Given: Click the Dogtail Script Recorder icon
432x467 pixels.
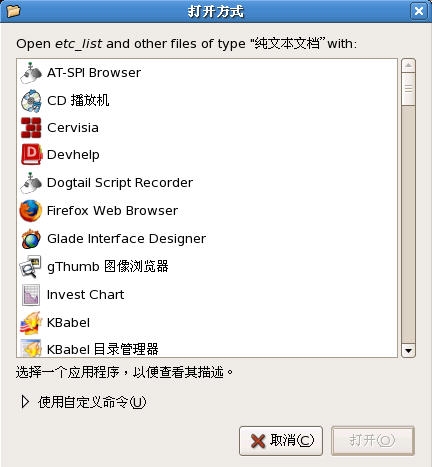Looking at the screenshot, I should click(31, 183).
